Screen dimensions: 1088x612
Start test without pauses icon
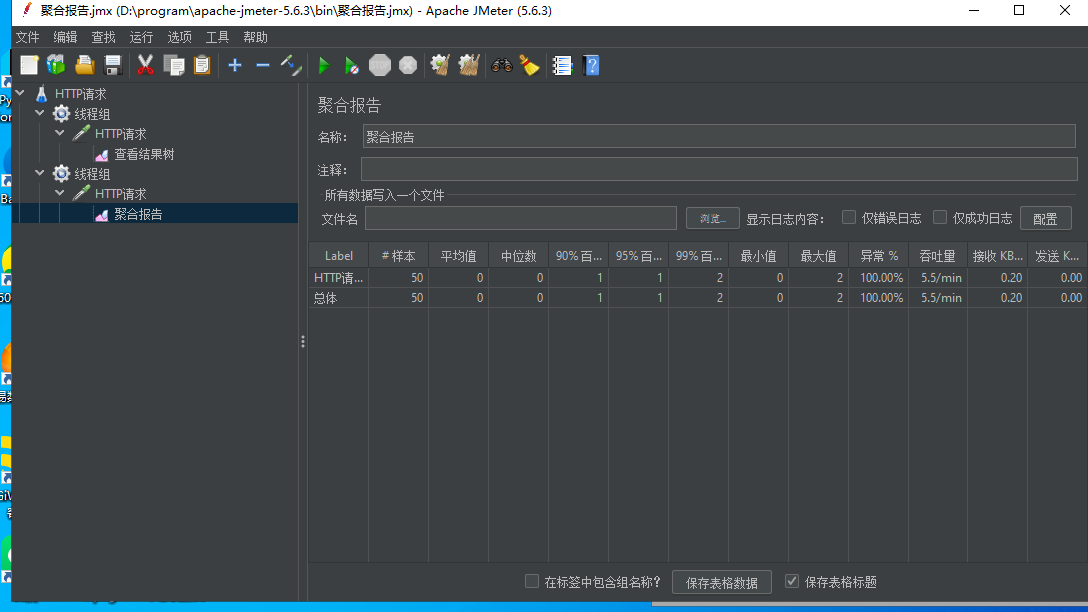point(351,65)
